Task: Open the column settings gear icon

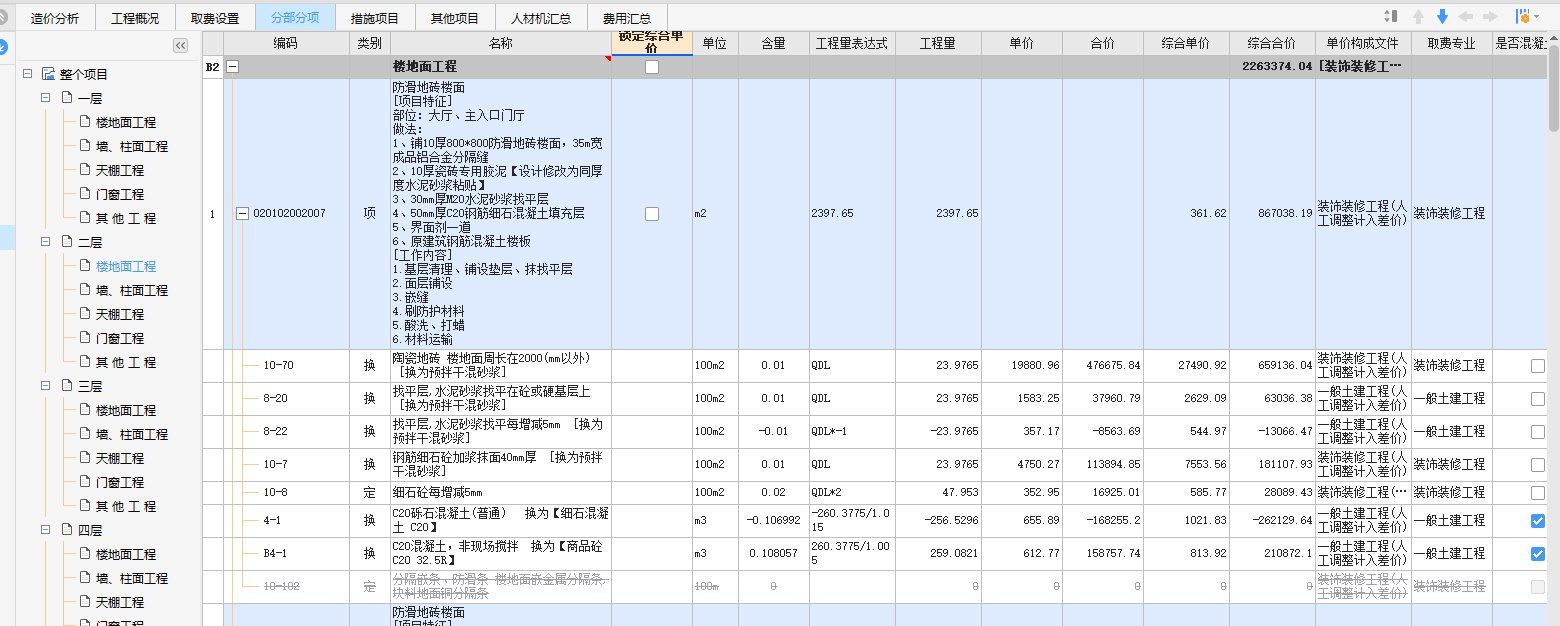Action: tap(1522, 17)
